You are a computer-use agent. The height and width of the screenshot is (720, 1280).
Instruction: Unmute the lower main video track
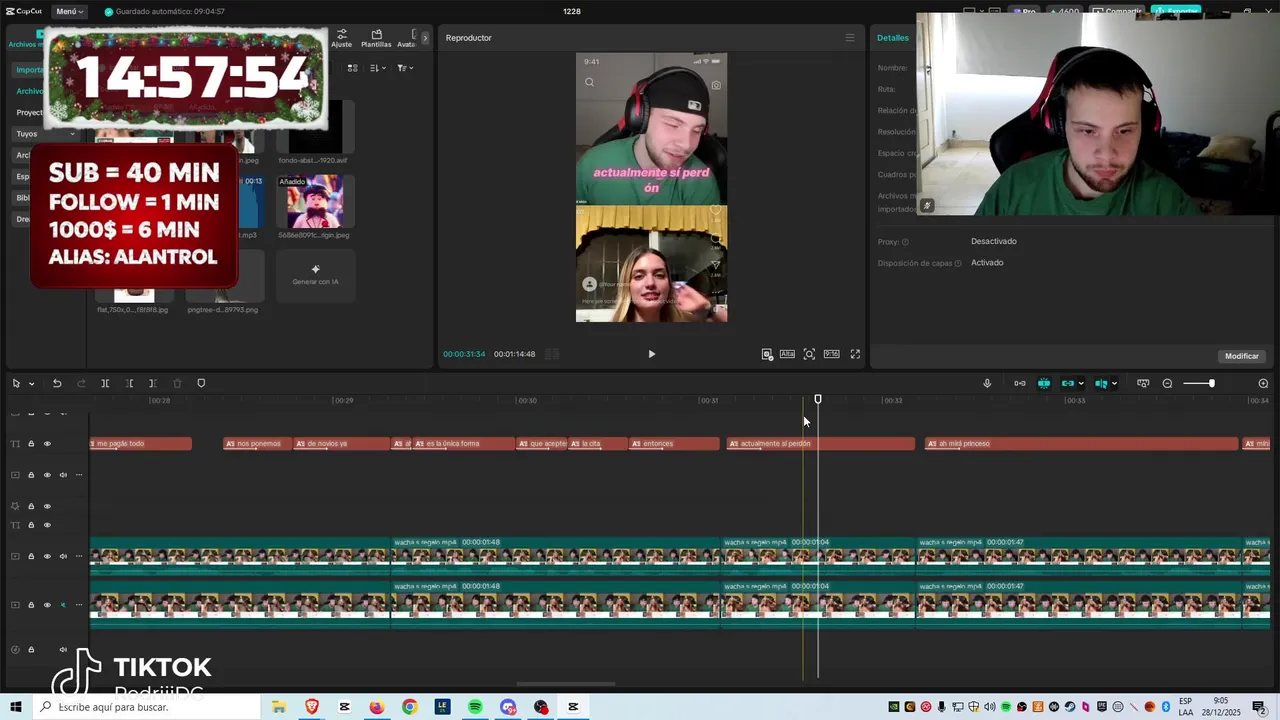(x=63, y=605)
